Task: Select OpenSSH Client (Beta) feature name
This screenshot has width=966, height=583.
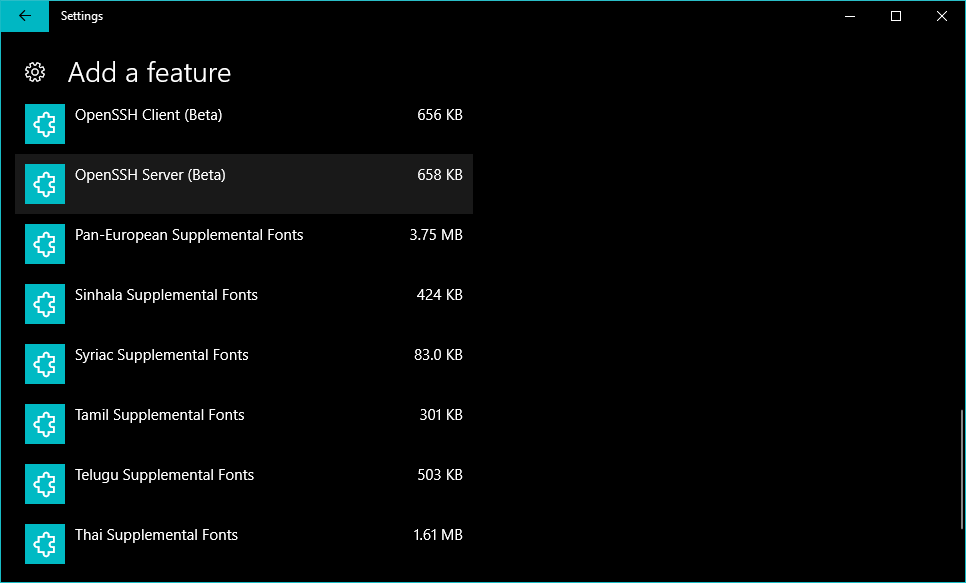Action: (x=148, y=115)
